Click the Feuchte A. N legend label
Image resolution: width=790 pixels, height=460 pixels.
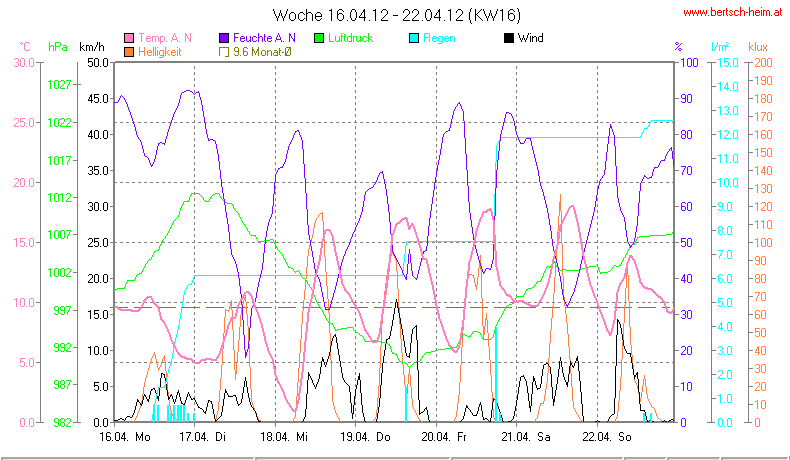pyautogui.click(x=264, y=38)
